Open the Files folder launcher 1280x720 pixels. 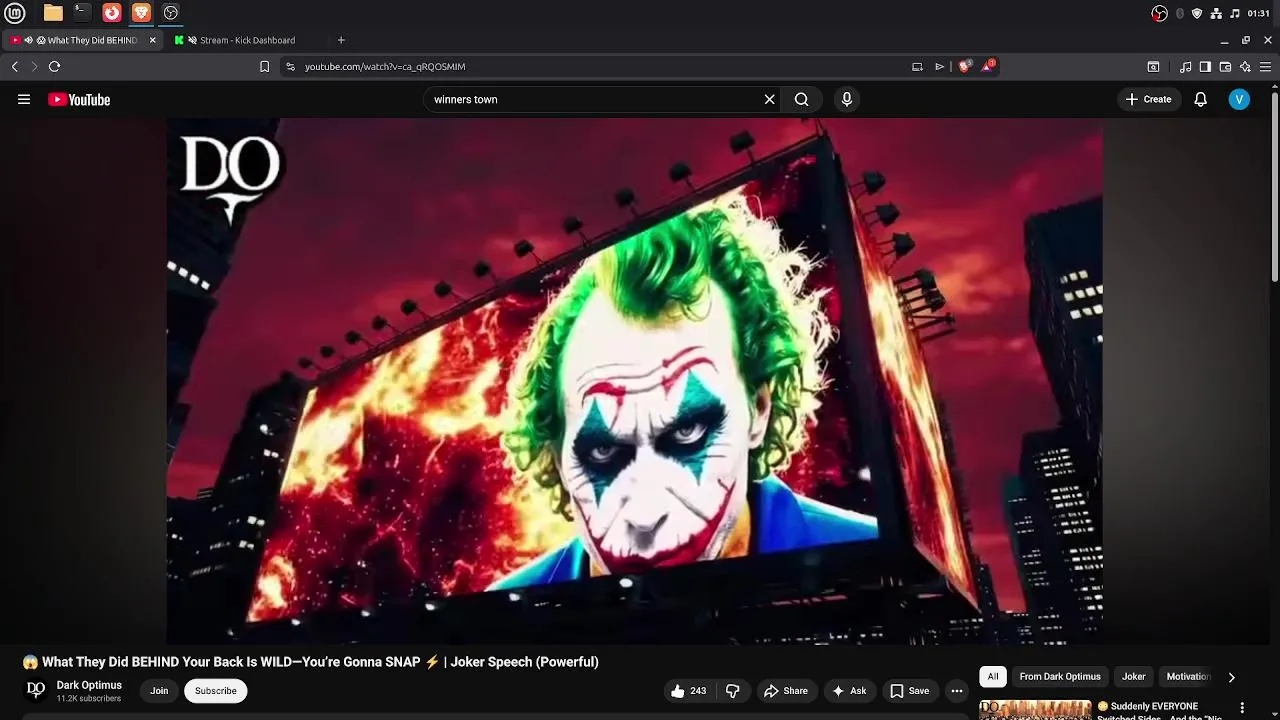pos(53,13)
